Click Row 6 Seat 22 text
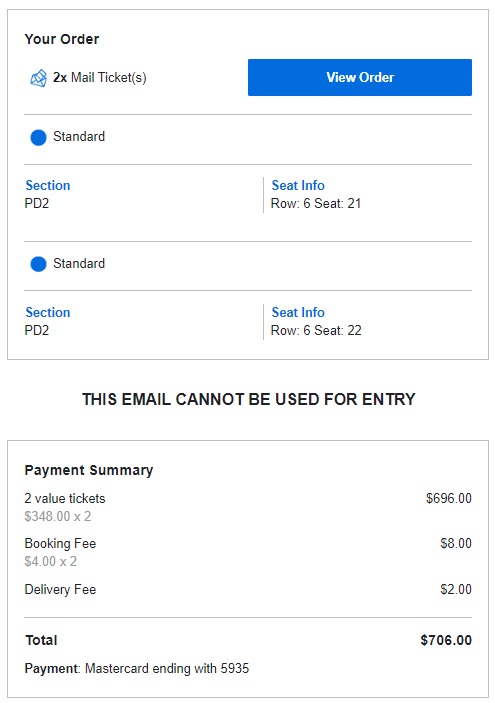This screenshot has height=703, width=495. [316, 330]
